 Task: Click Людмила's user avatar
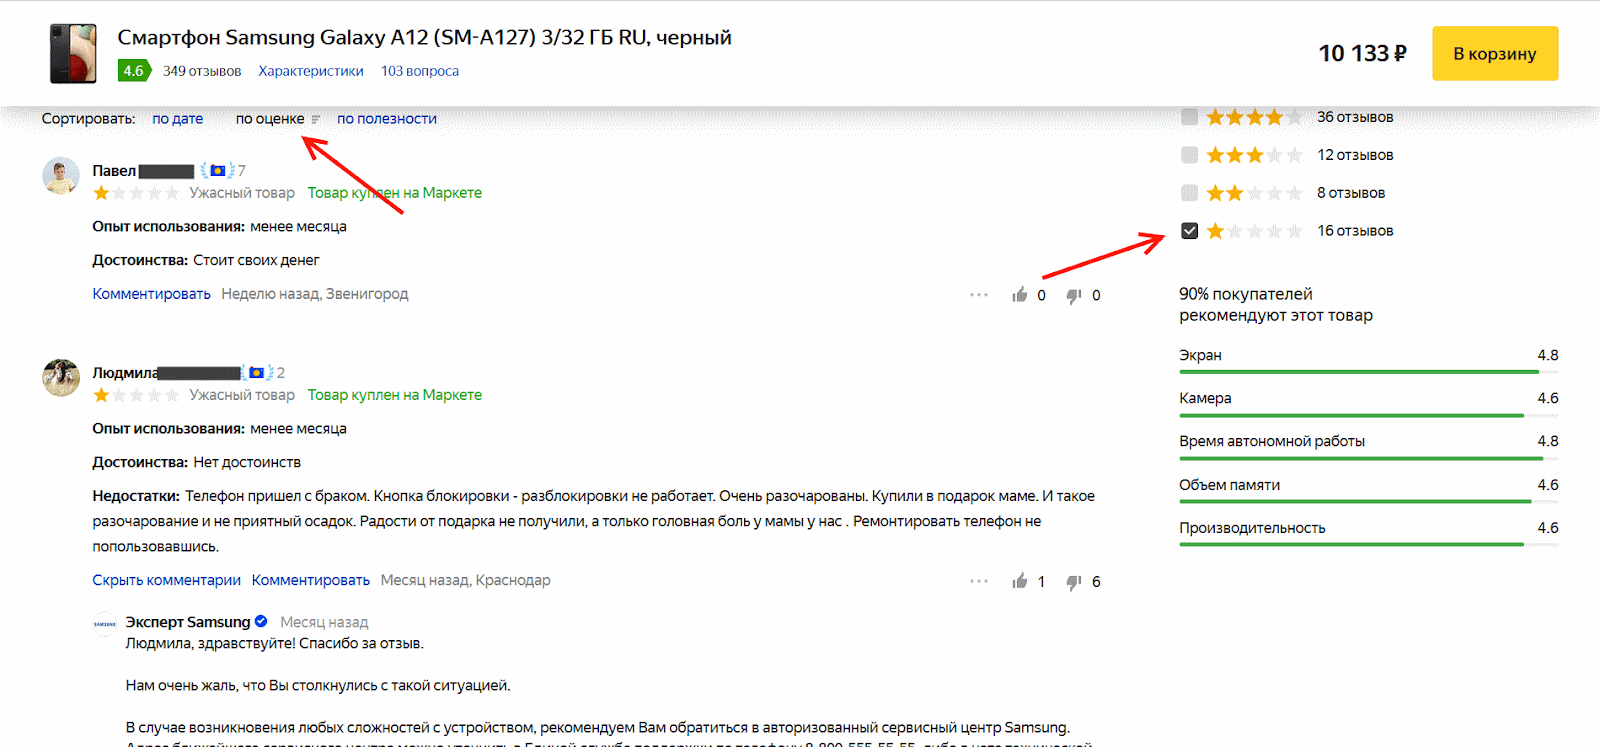(x=61, y=377)
